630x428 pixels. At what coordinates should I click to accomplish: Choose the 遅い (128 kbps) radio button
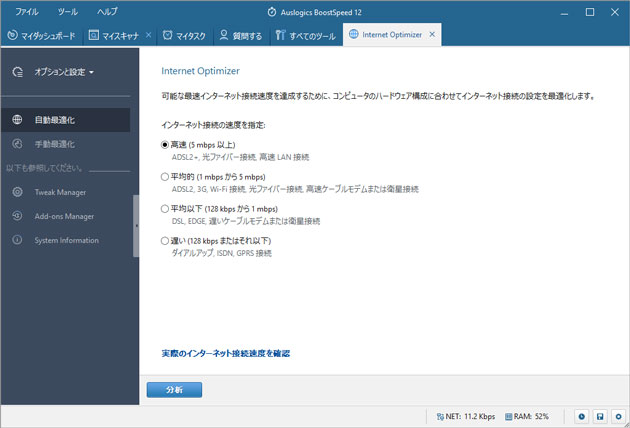pyautogui.click(x=166, y=241)
